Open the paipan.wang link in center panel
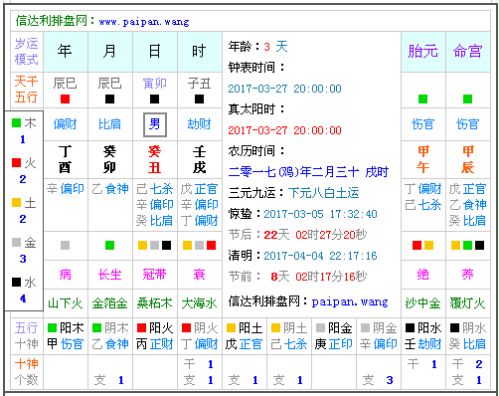The image size is (500, 396). click(350, 302)
